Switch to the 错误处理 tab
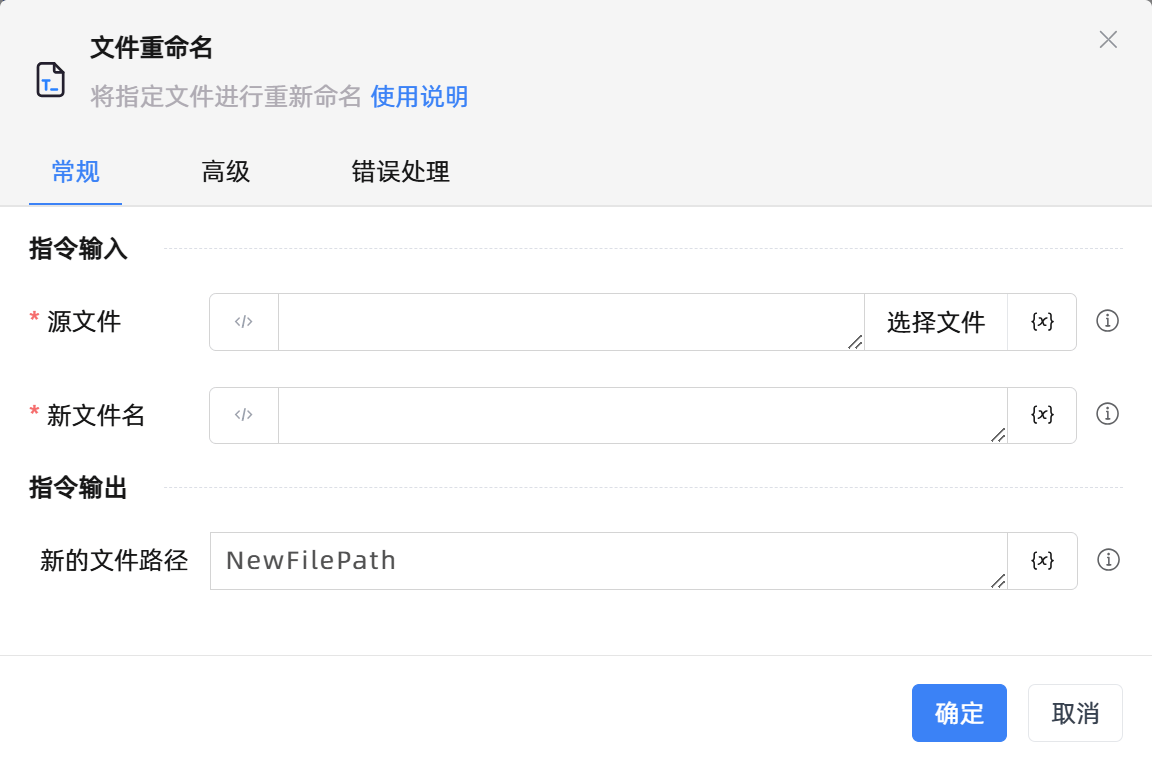The height and width of the screenshot is (770, 1152). pos(399,172)
